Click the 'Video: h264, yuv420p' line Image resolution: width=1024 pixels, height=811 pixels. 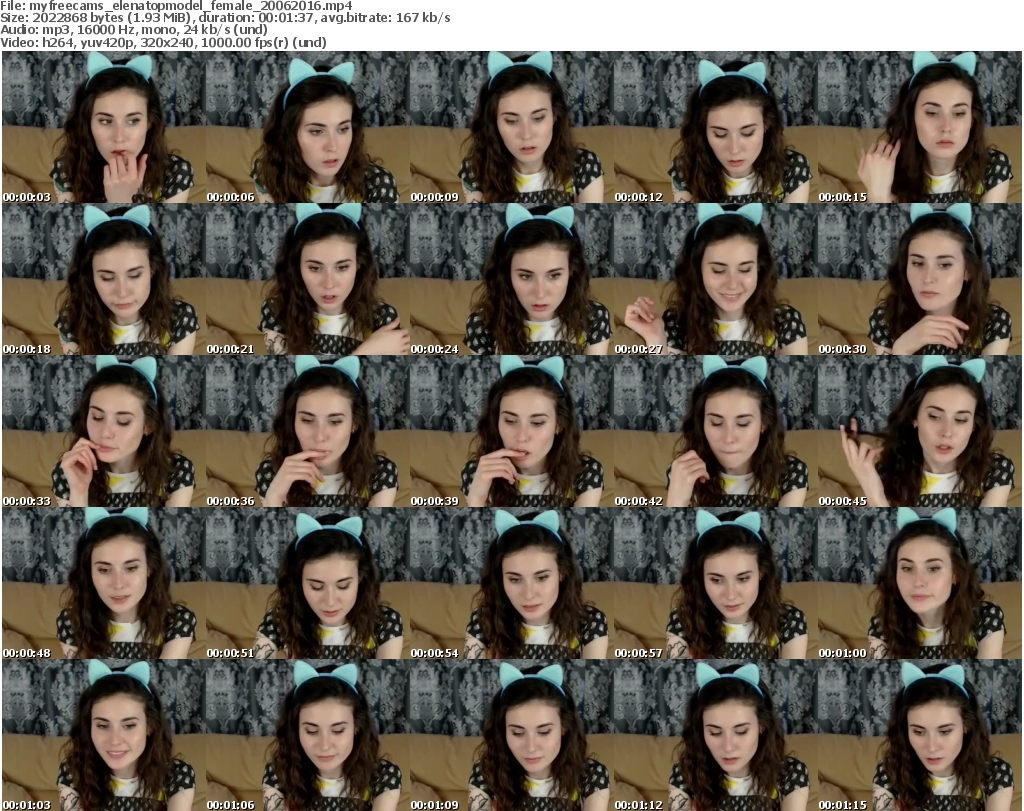tap(163, 42)
